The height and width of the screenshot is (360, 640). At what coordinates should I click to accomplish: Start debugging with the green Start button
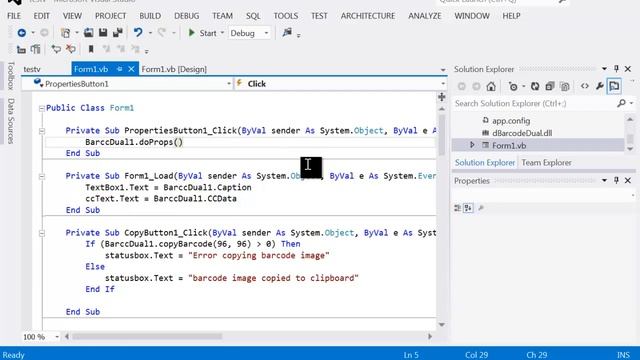pyautogui.click(x=202, y=33)
